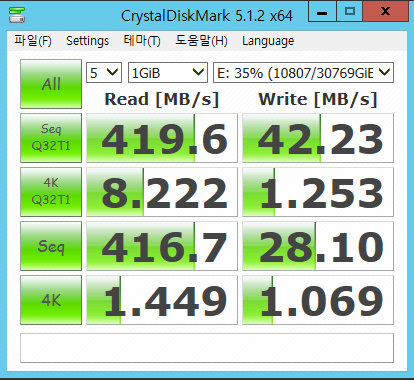Select the 416.7 Seq read result

[x=162, y=246]
